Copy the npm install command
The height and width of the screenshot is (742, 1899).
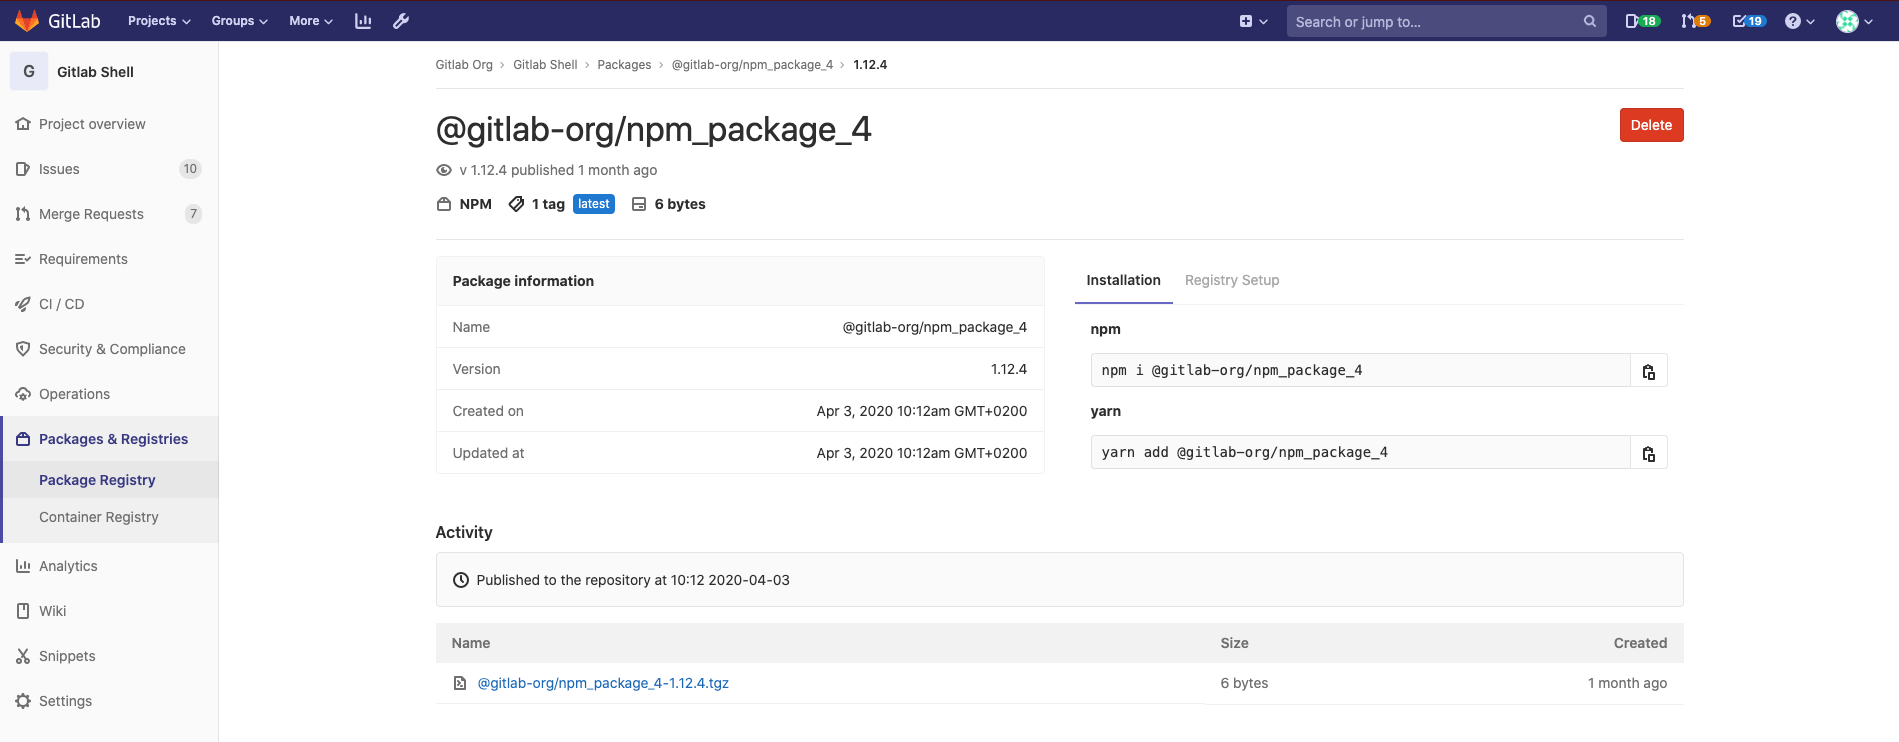(x=1648, y=371)
